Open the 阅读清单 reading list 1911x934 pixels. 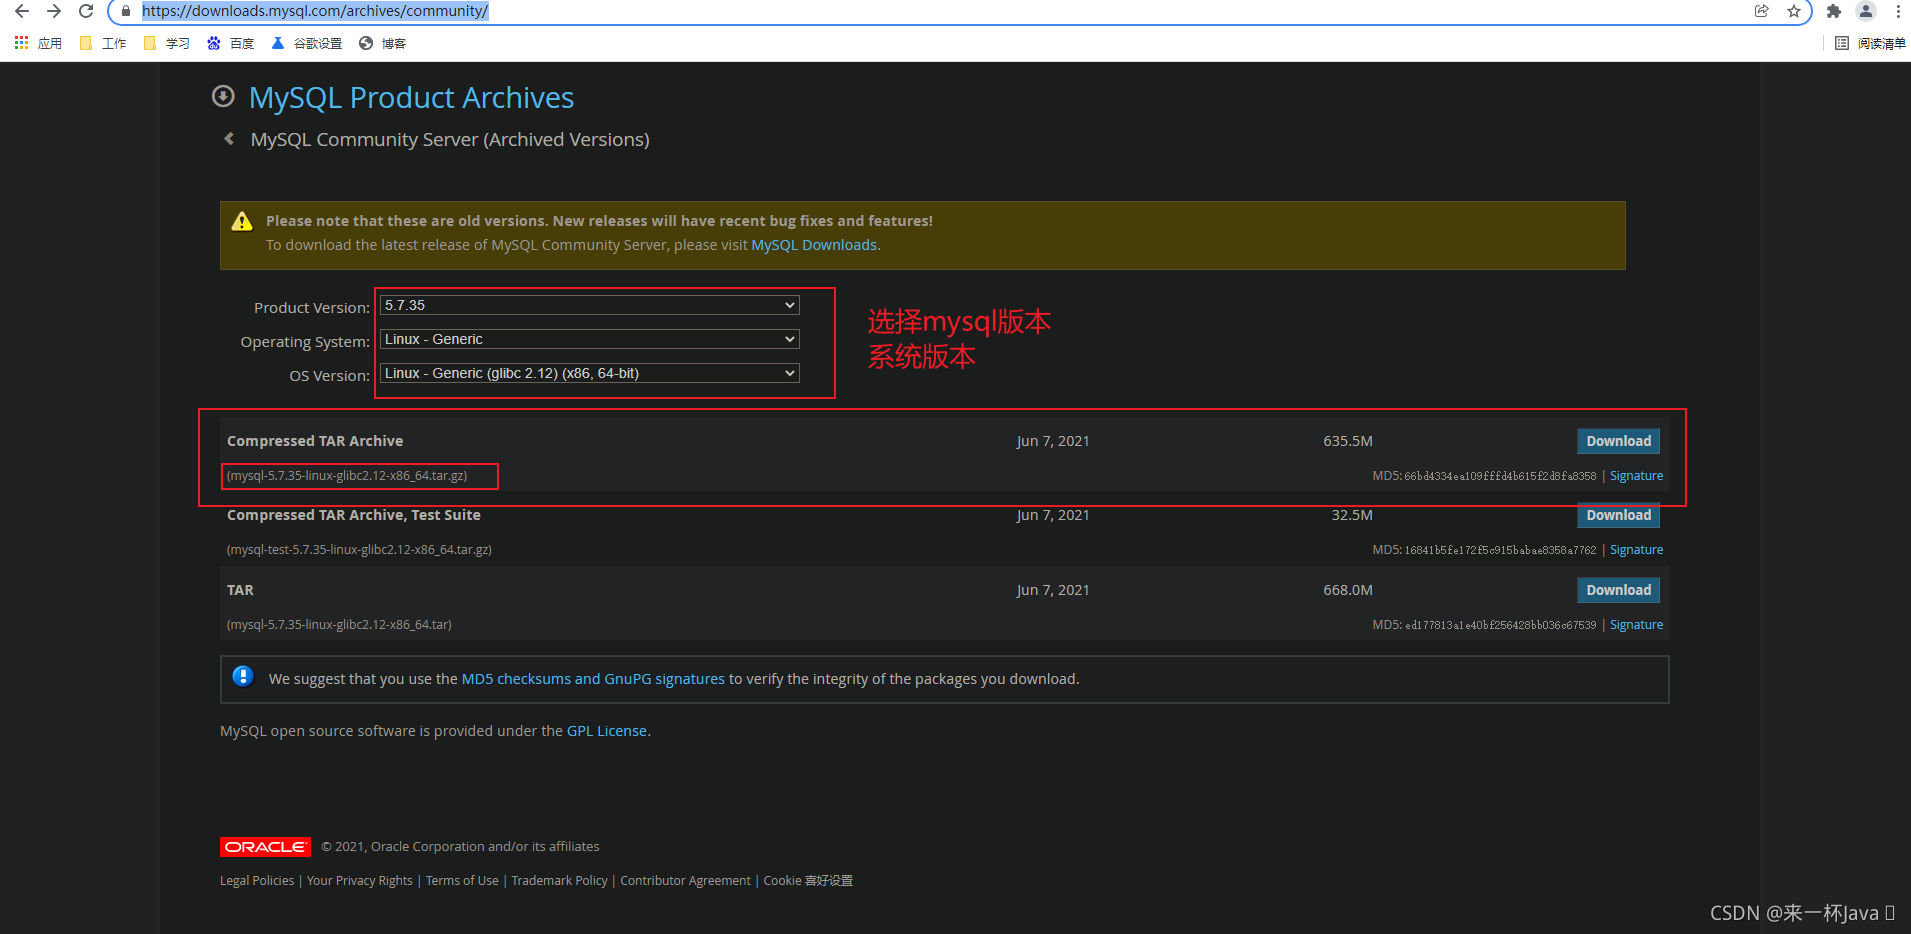pos(1871,43)
